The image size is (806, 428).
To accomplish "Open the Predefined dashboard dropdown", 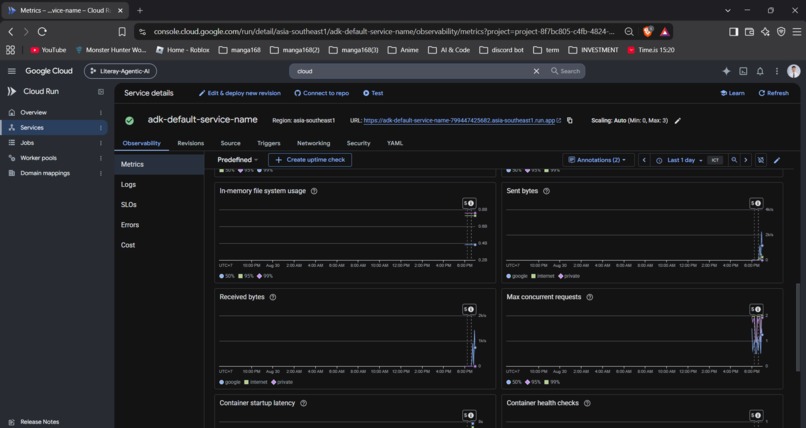I will pos(237,160).
